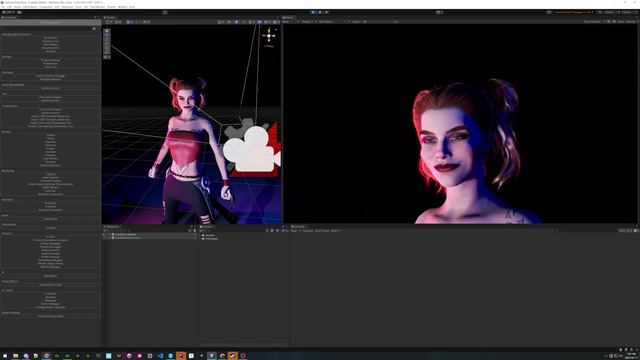Click the highlighted top button in left panel
This screenshot has width=640, height=360.
click(50, 22)
